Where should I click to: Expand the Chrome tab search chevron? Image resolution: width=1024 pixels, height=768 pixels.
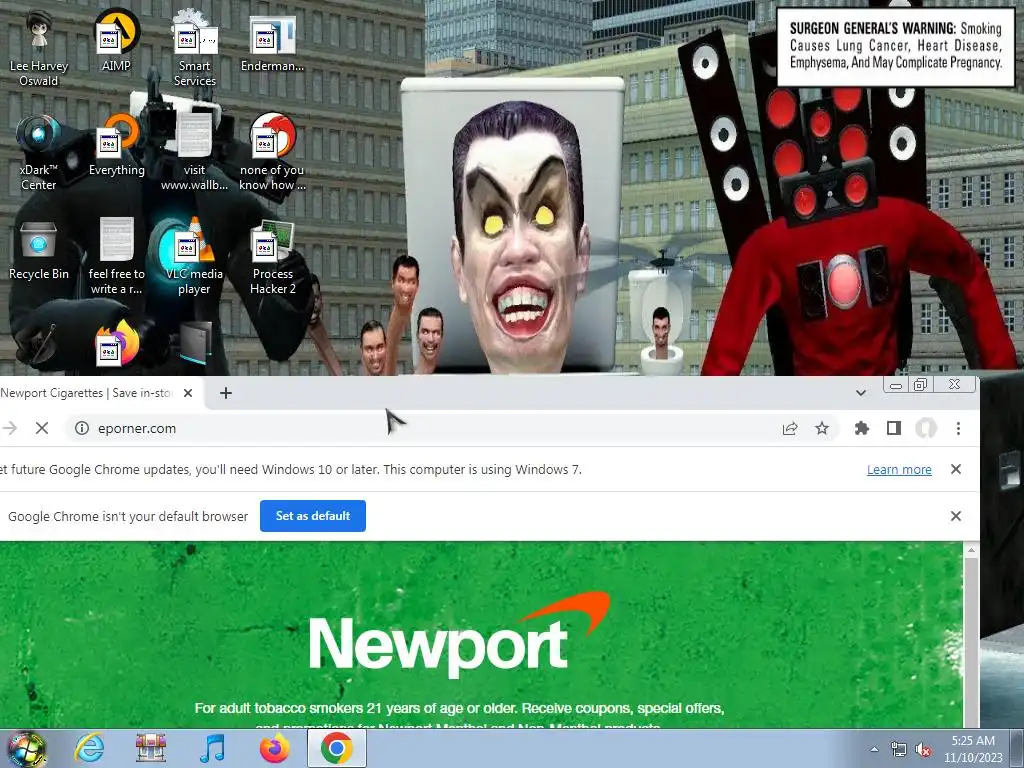[861, 393]
